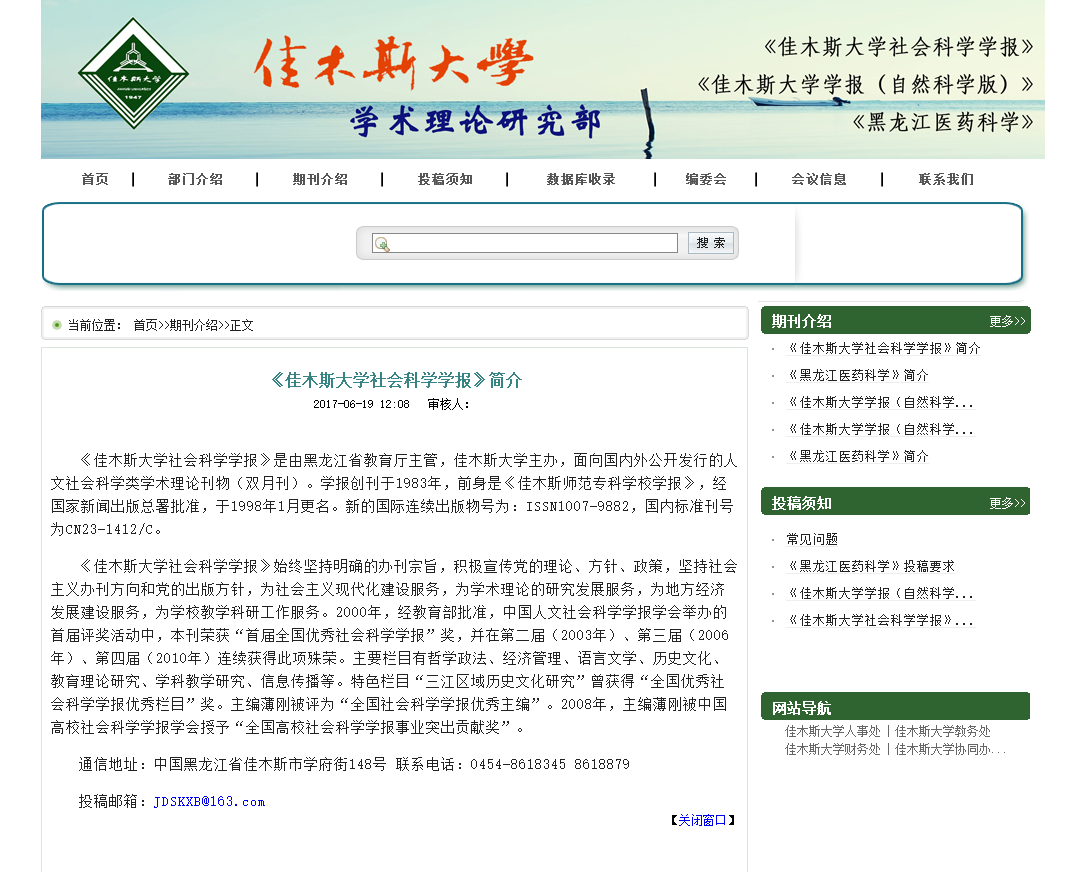Click the 学术理论研究部 banner heading
Image resolution: width=1086 pixels, height=872 pixels.
click(x=476, y=123)
